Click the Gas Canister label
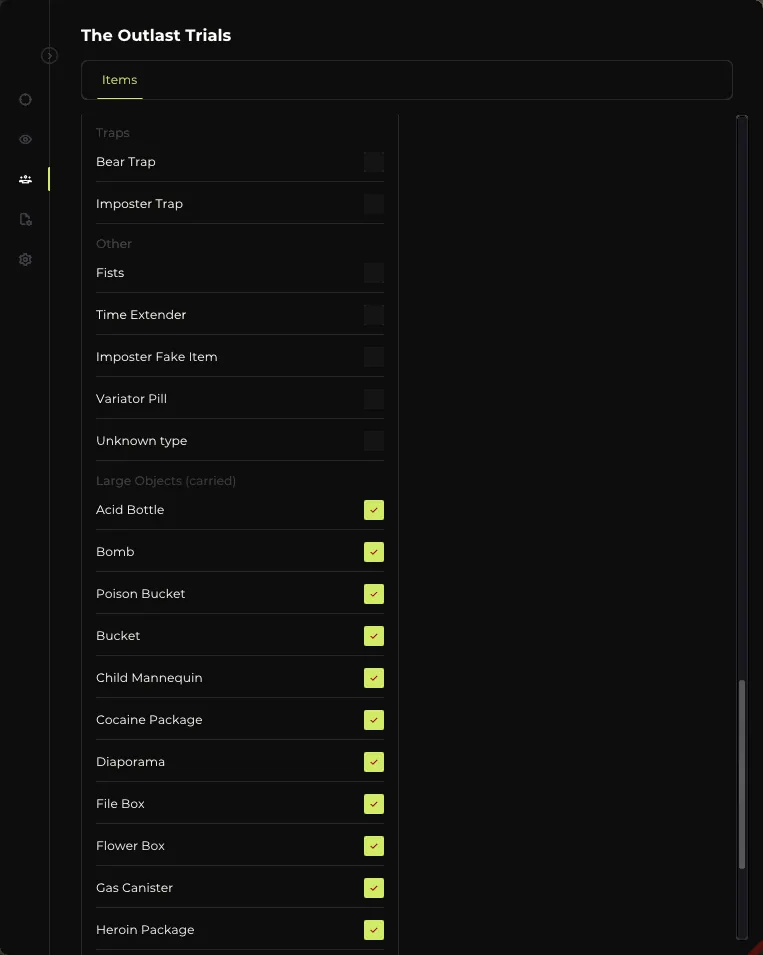 pos(135,888)
